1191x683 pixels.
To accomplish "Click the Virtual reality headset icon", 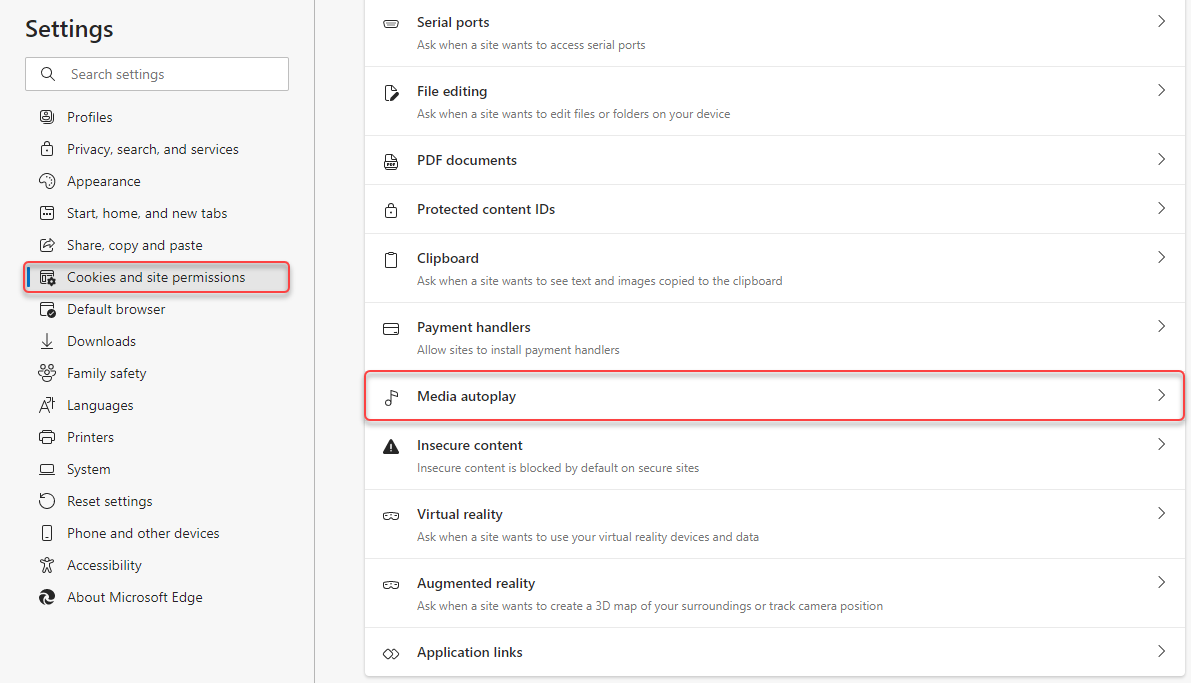I will tap(391, 514).
